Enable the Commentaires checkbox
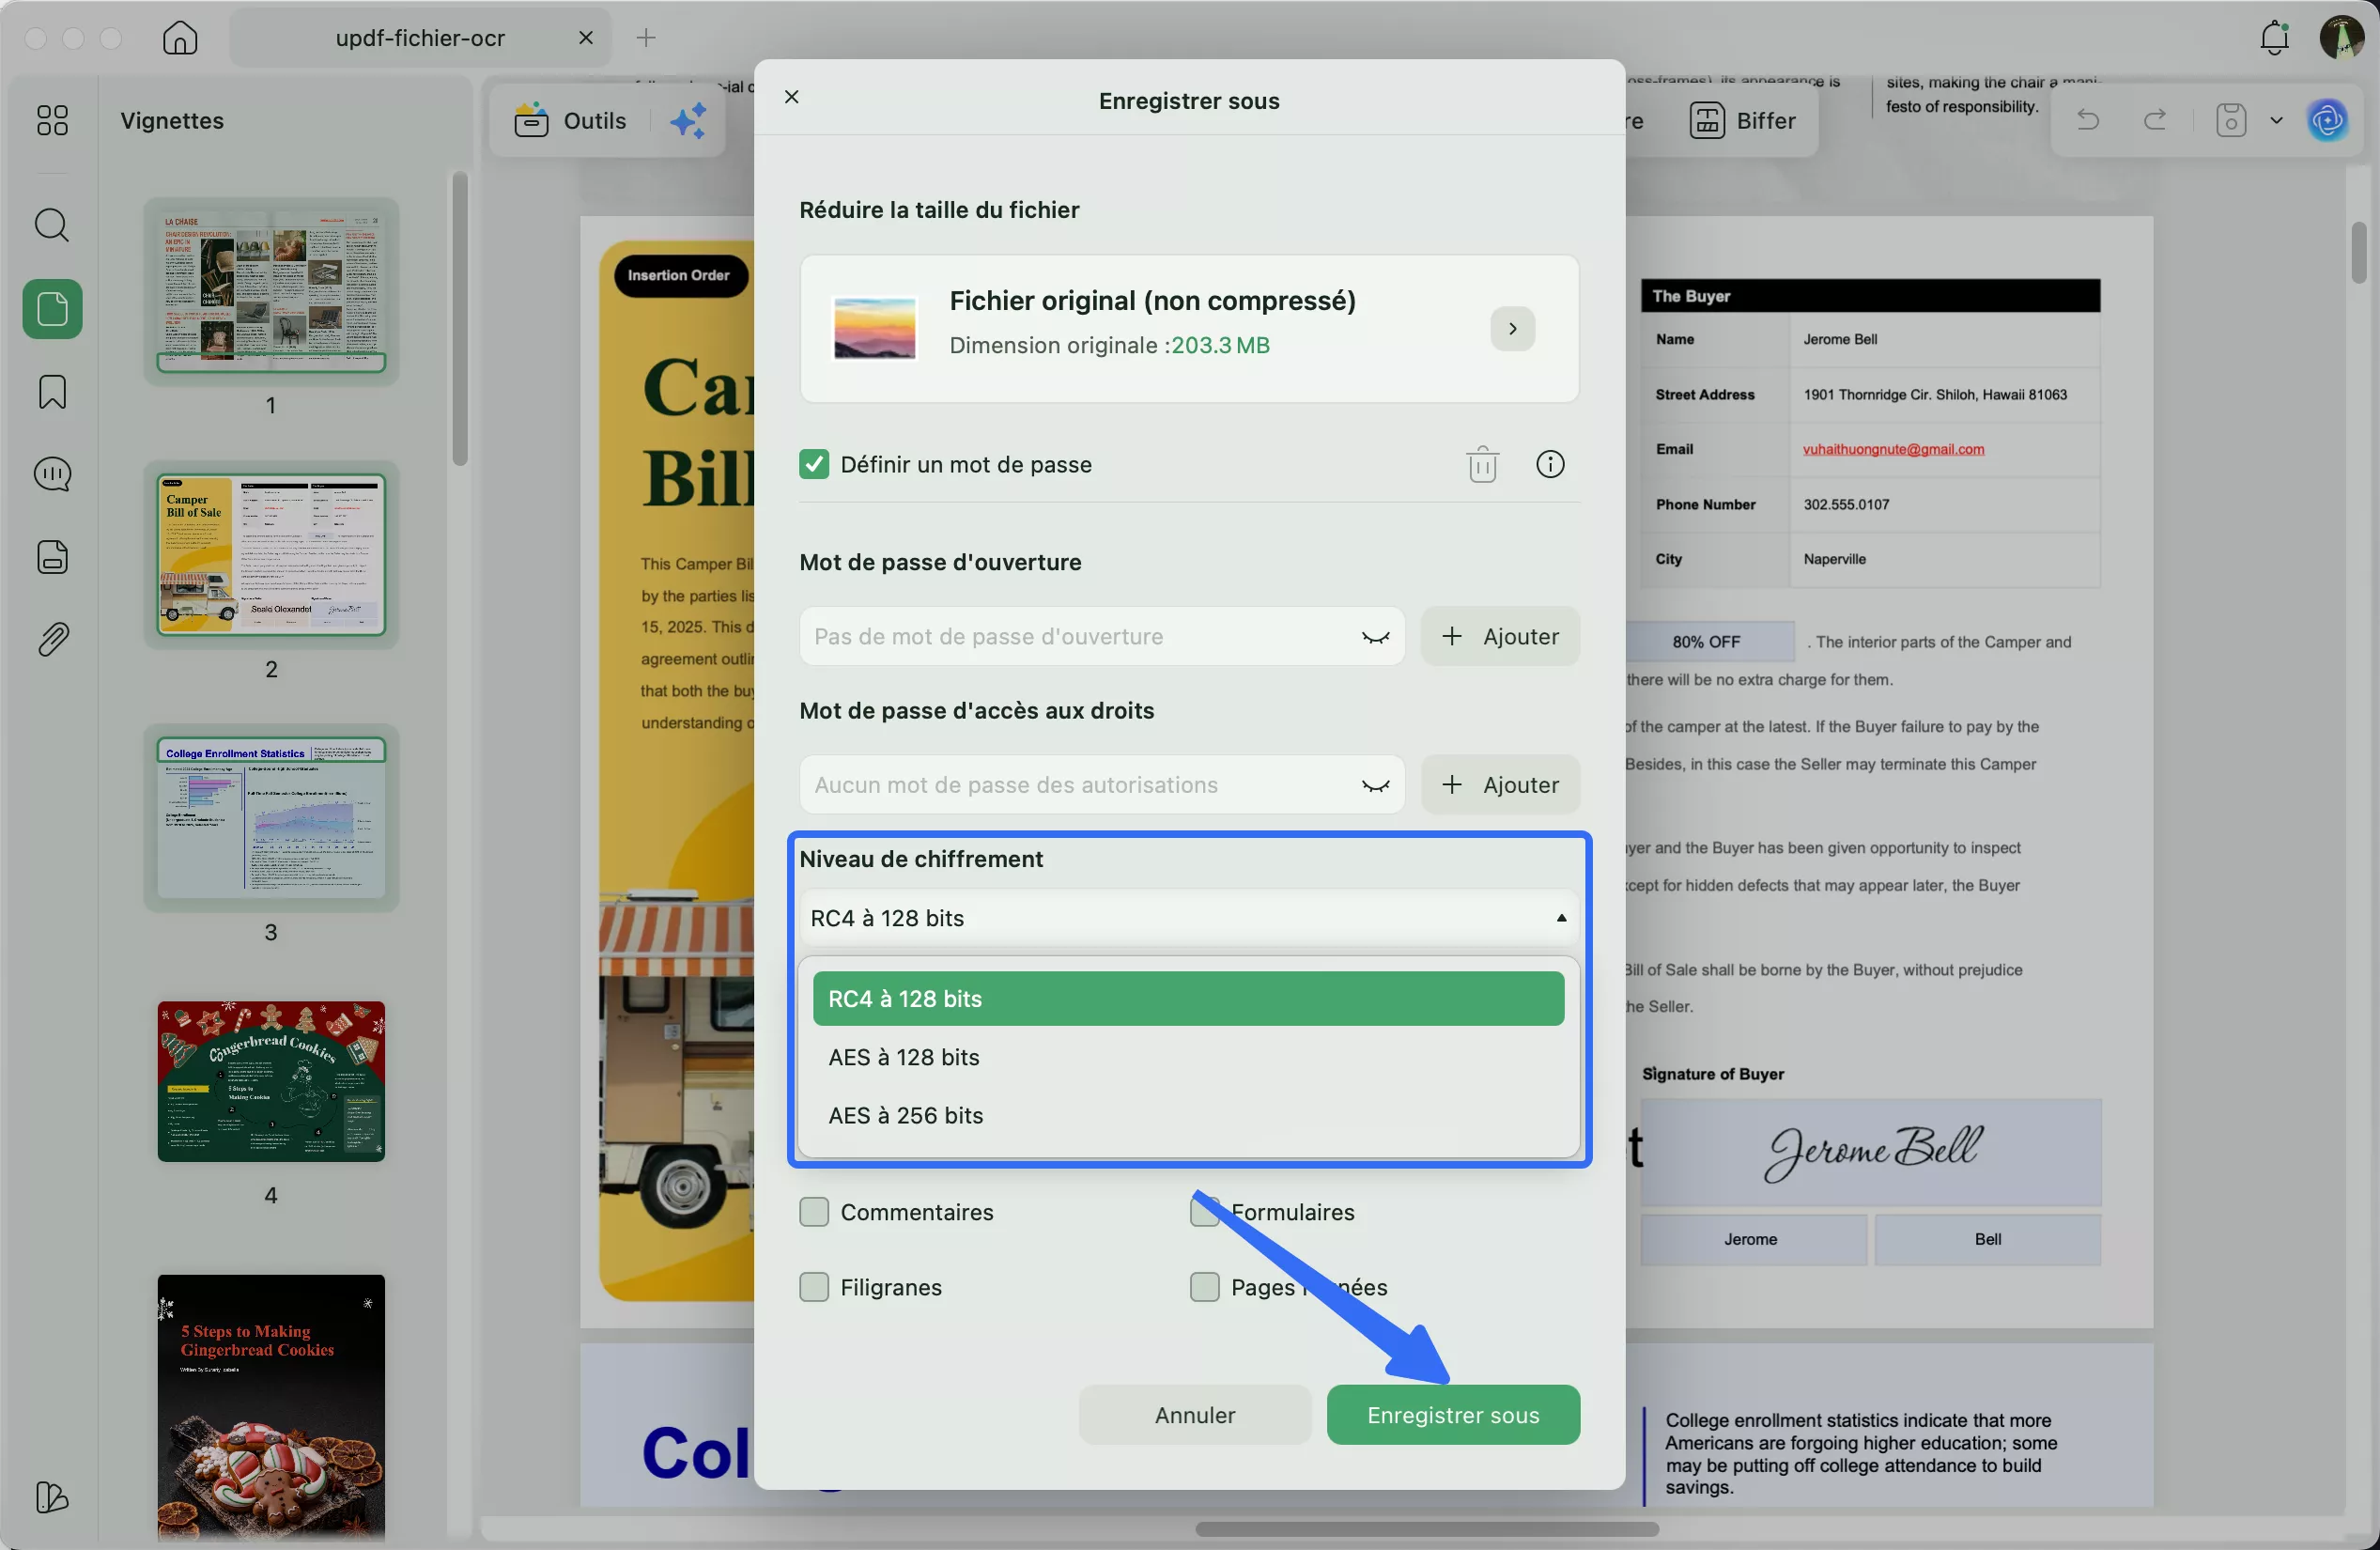The height and width of the screenshot is (1550, 2380). click(x=814, y=1212)
